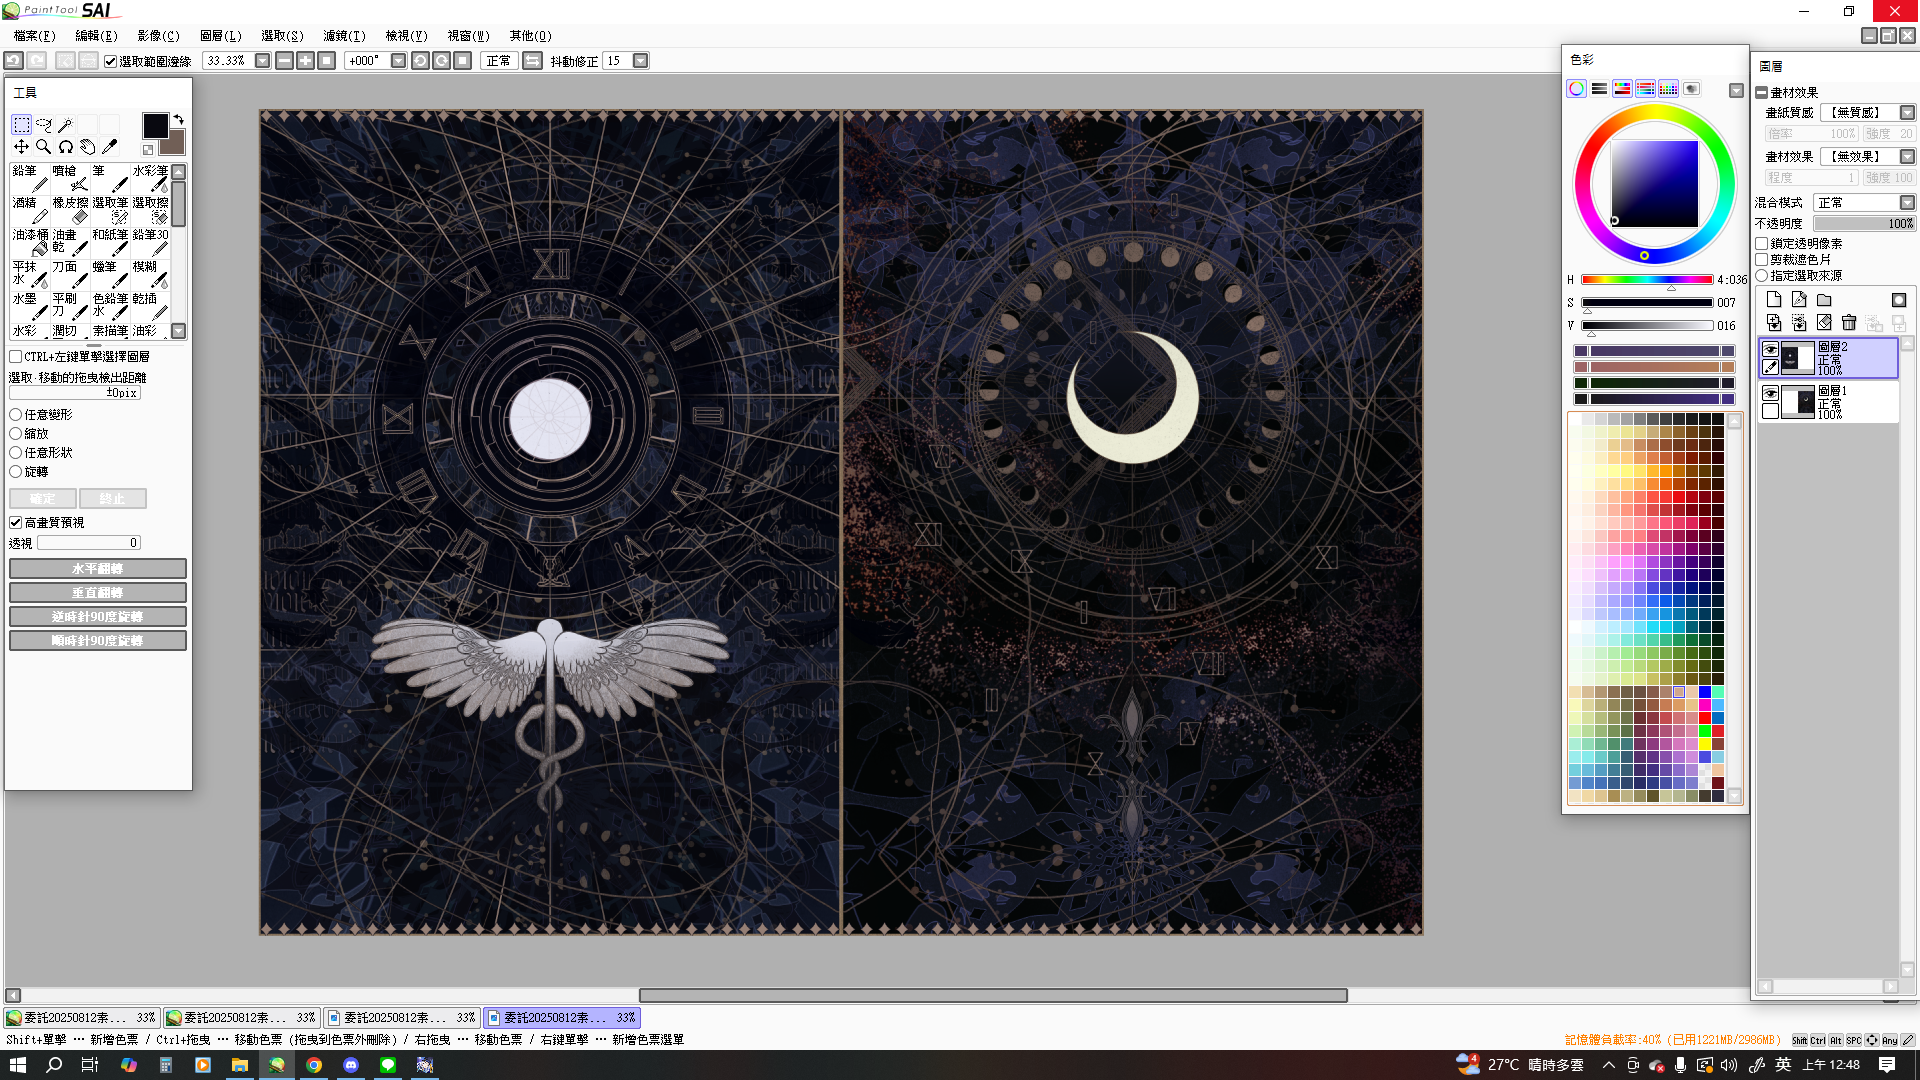Choose the 橡皮擦 eraser tool
The height and width of the screenshot is (1080, 1920).
click(x=70, y=210)
